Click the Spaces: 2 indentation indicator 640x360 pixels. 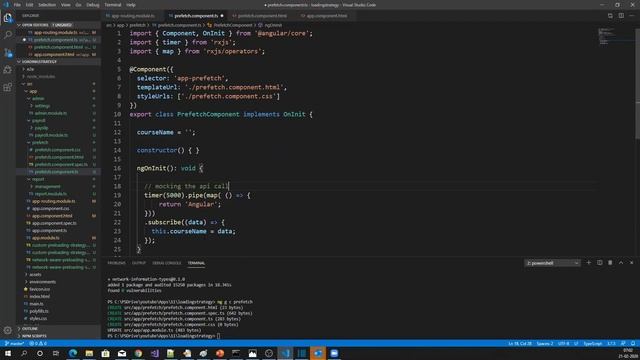pyautogui.click(x=544, y=343)
